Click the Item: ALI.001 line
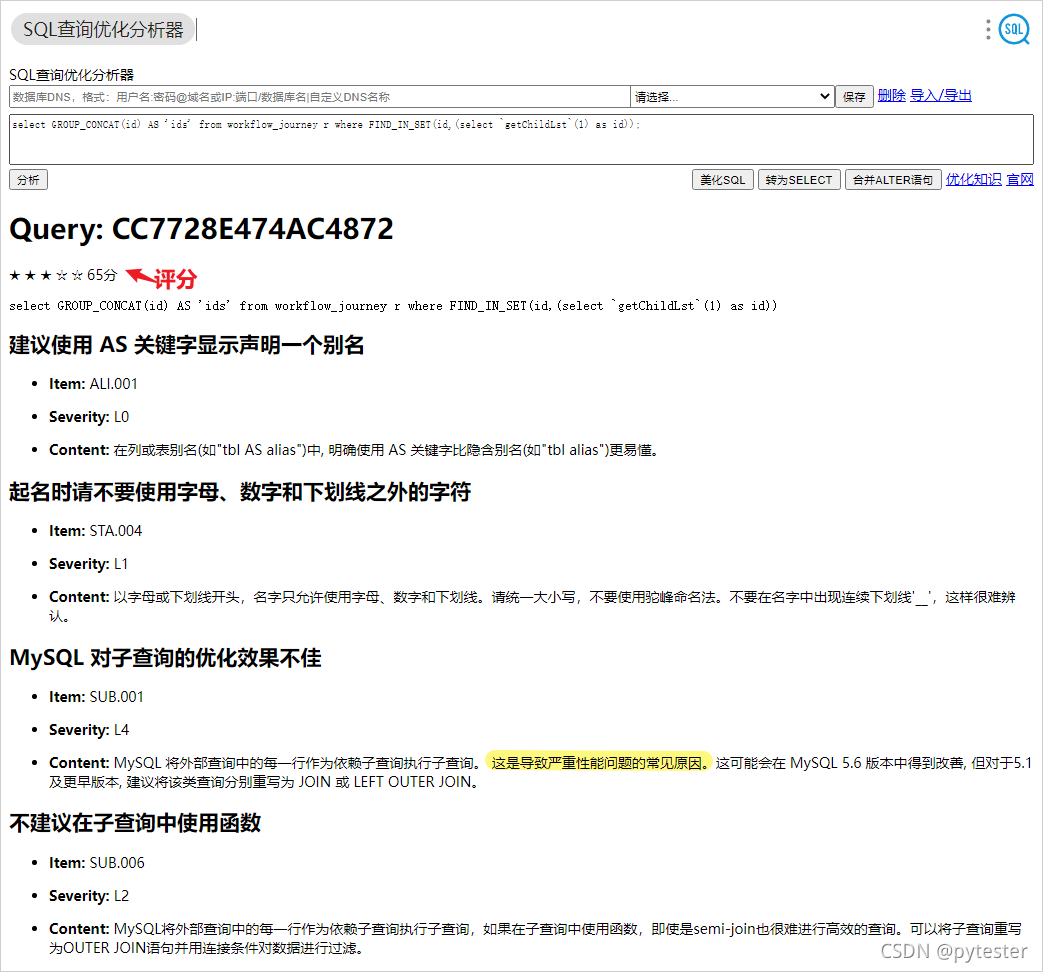 tap(93, 384)
